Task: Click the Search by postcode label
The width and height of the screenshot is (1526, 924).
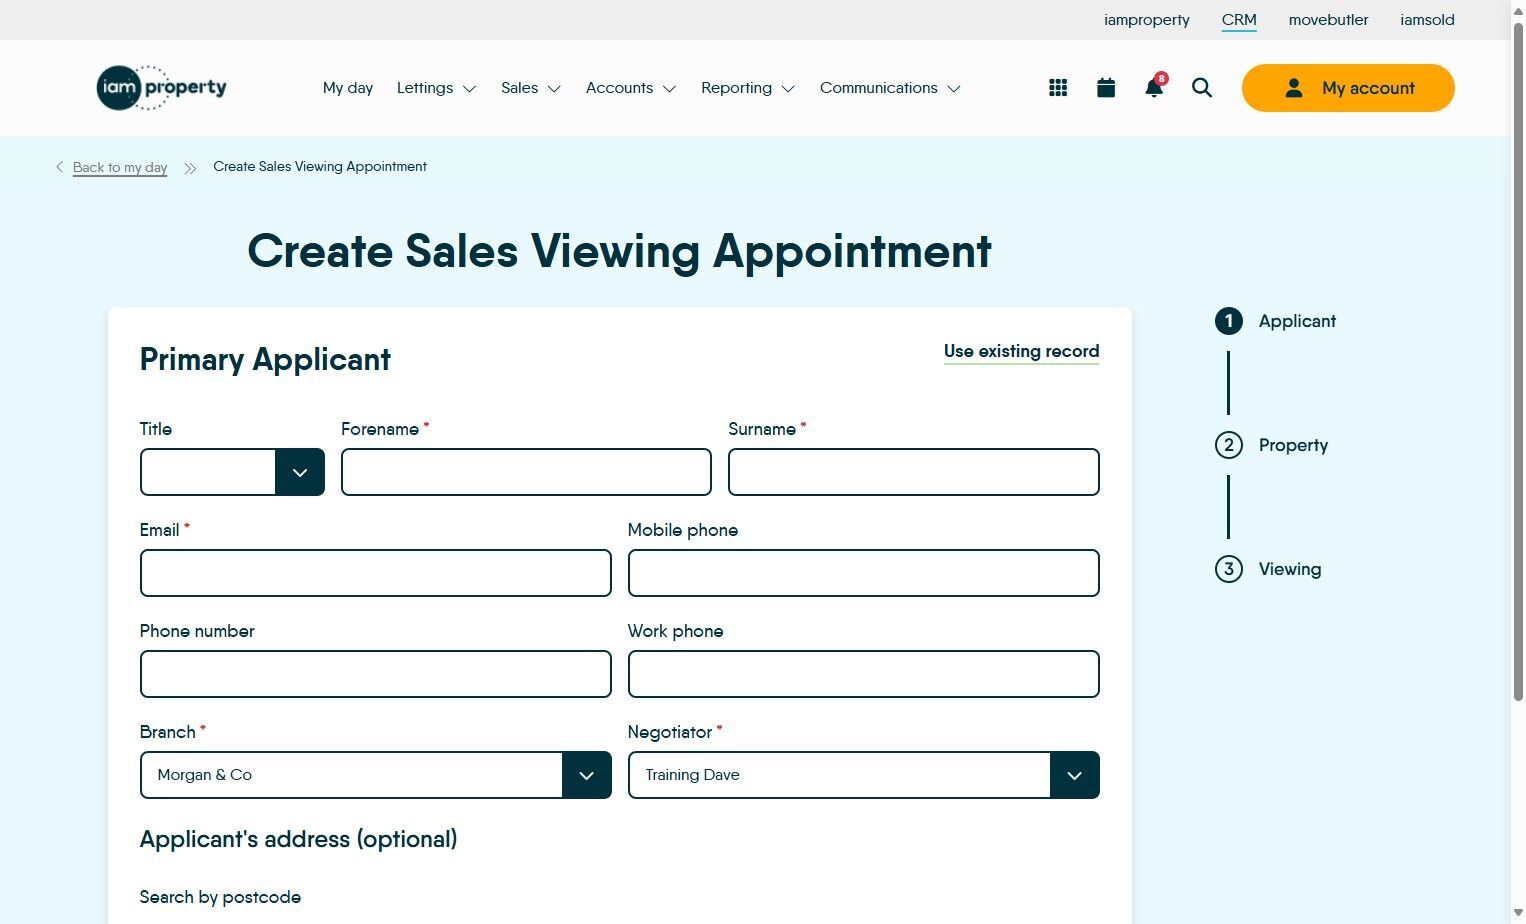Action: click(x=220, y=897)
